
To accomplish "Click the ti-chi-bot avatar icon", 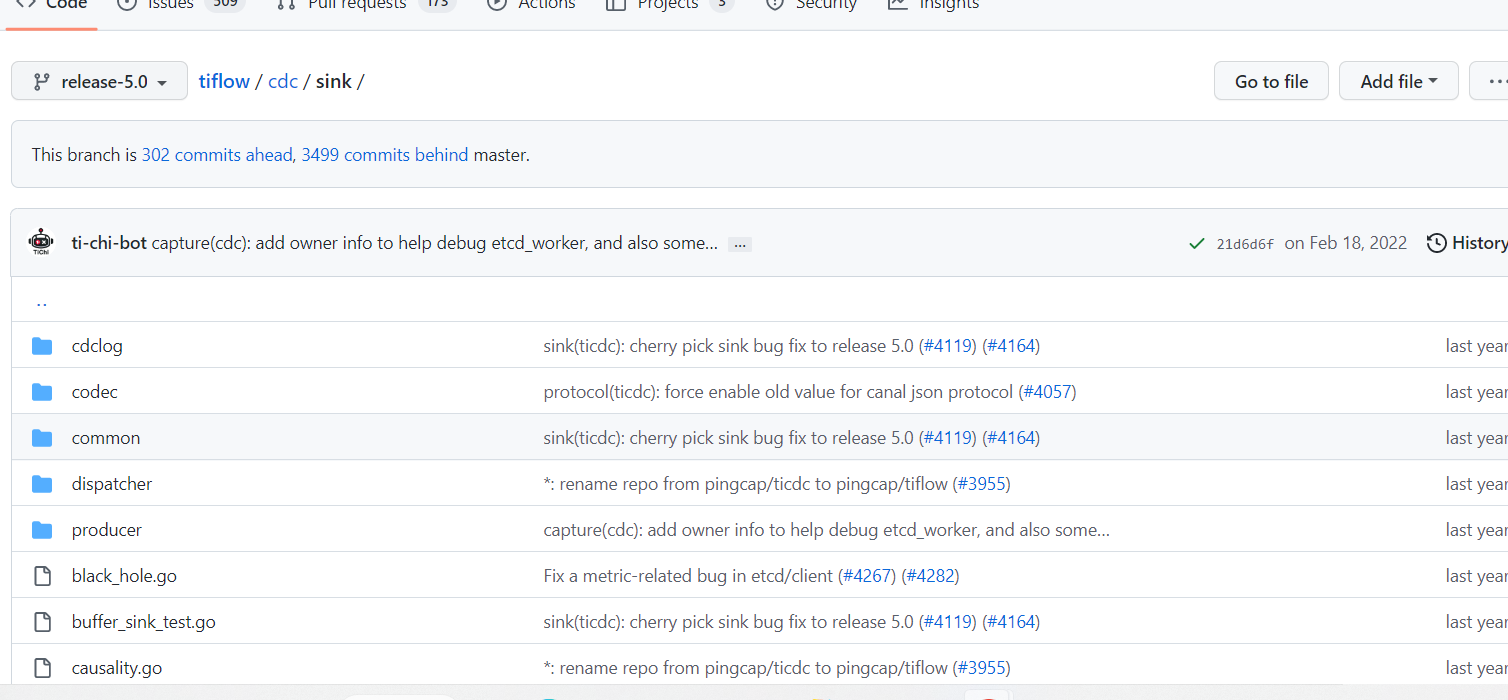I will click(x=41, y=243).
